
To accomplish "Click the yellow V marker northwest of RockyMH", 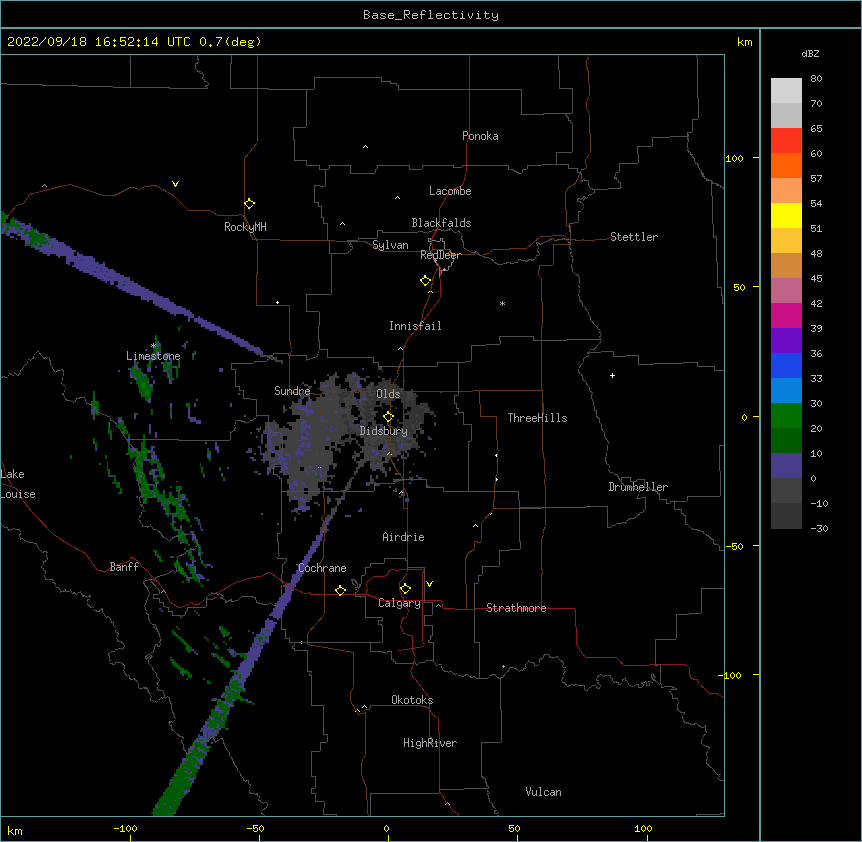I will coord(175,184).
